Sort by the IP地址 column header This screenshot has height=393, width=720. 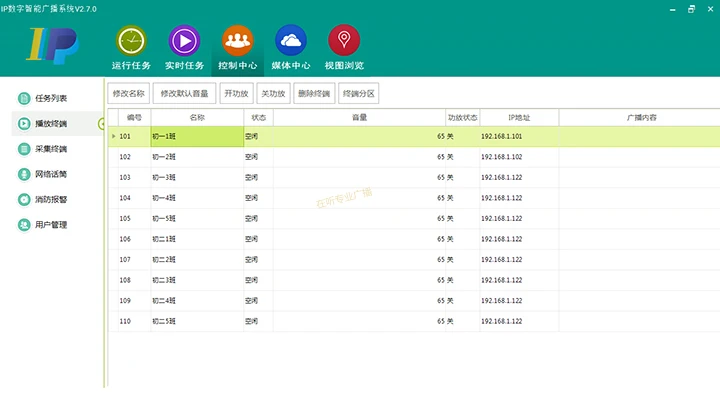point(519,118)
